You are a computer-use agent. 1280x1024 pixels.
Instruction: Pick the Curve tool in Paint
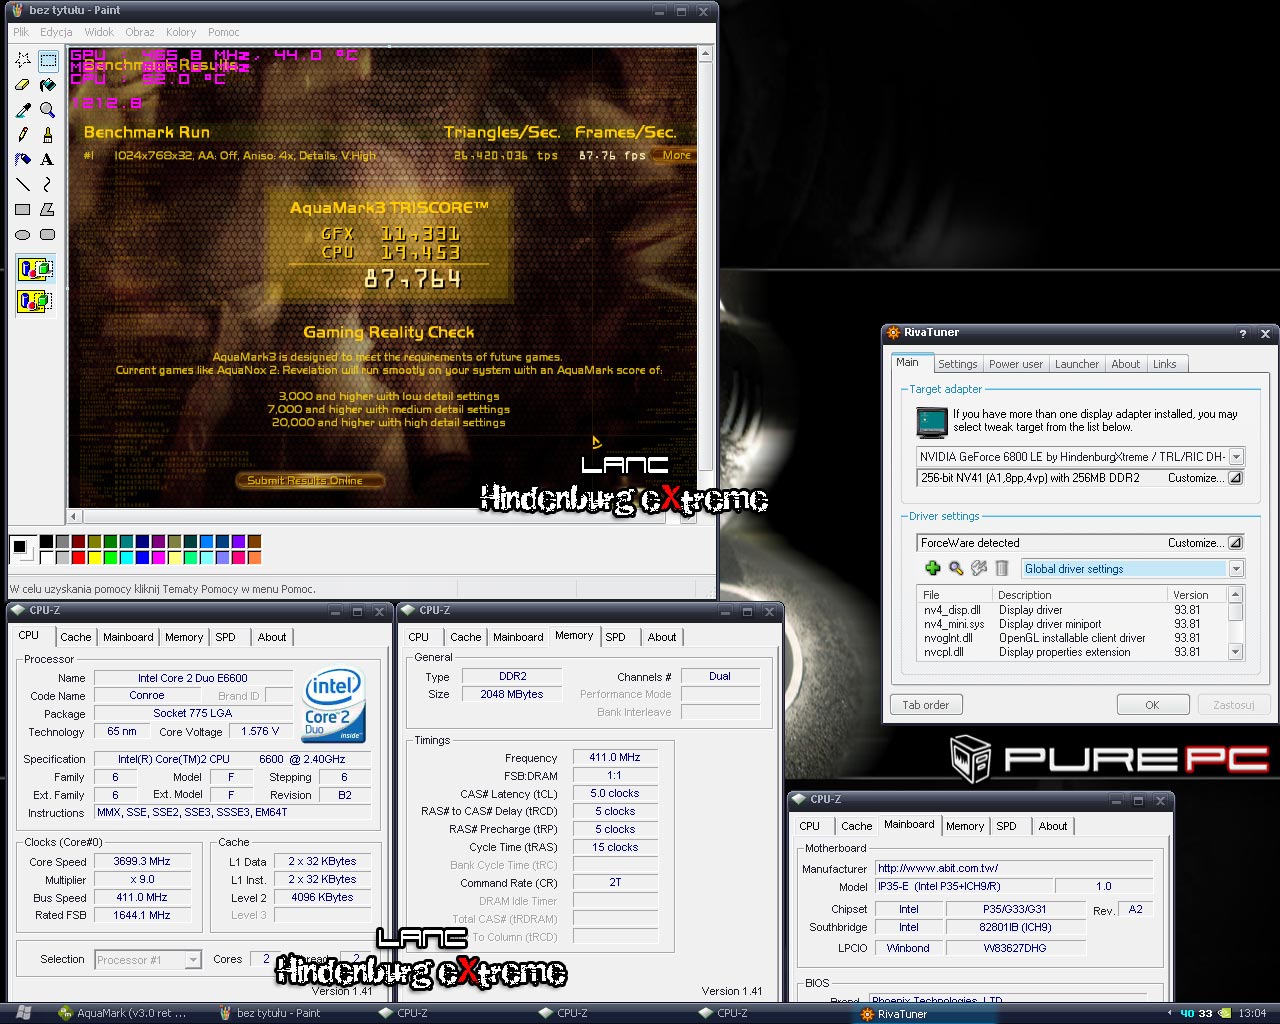point(47,185)
